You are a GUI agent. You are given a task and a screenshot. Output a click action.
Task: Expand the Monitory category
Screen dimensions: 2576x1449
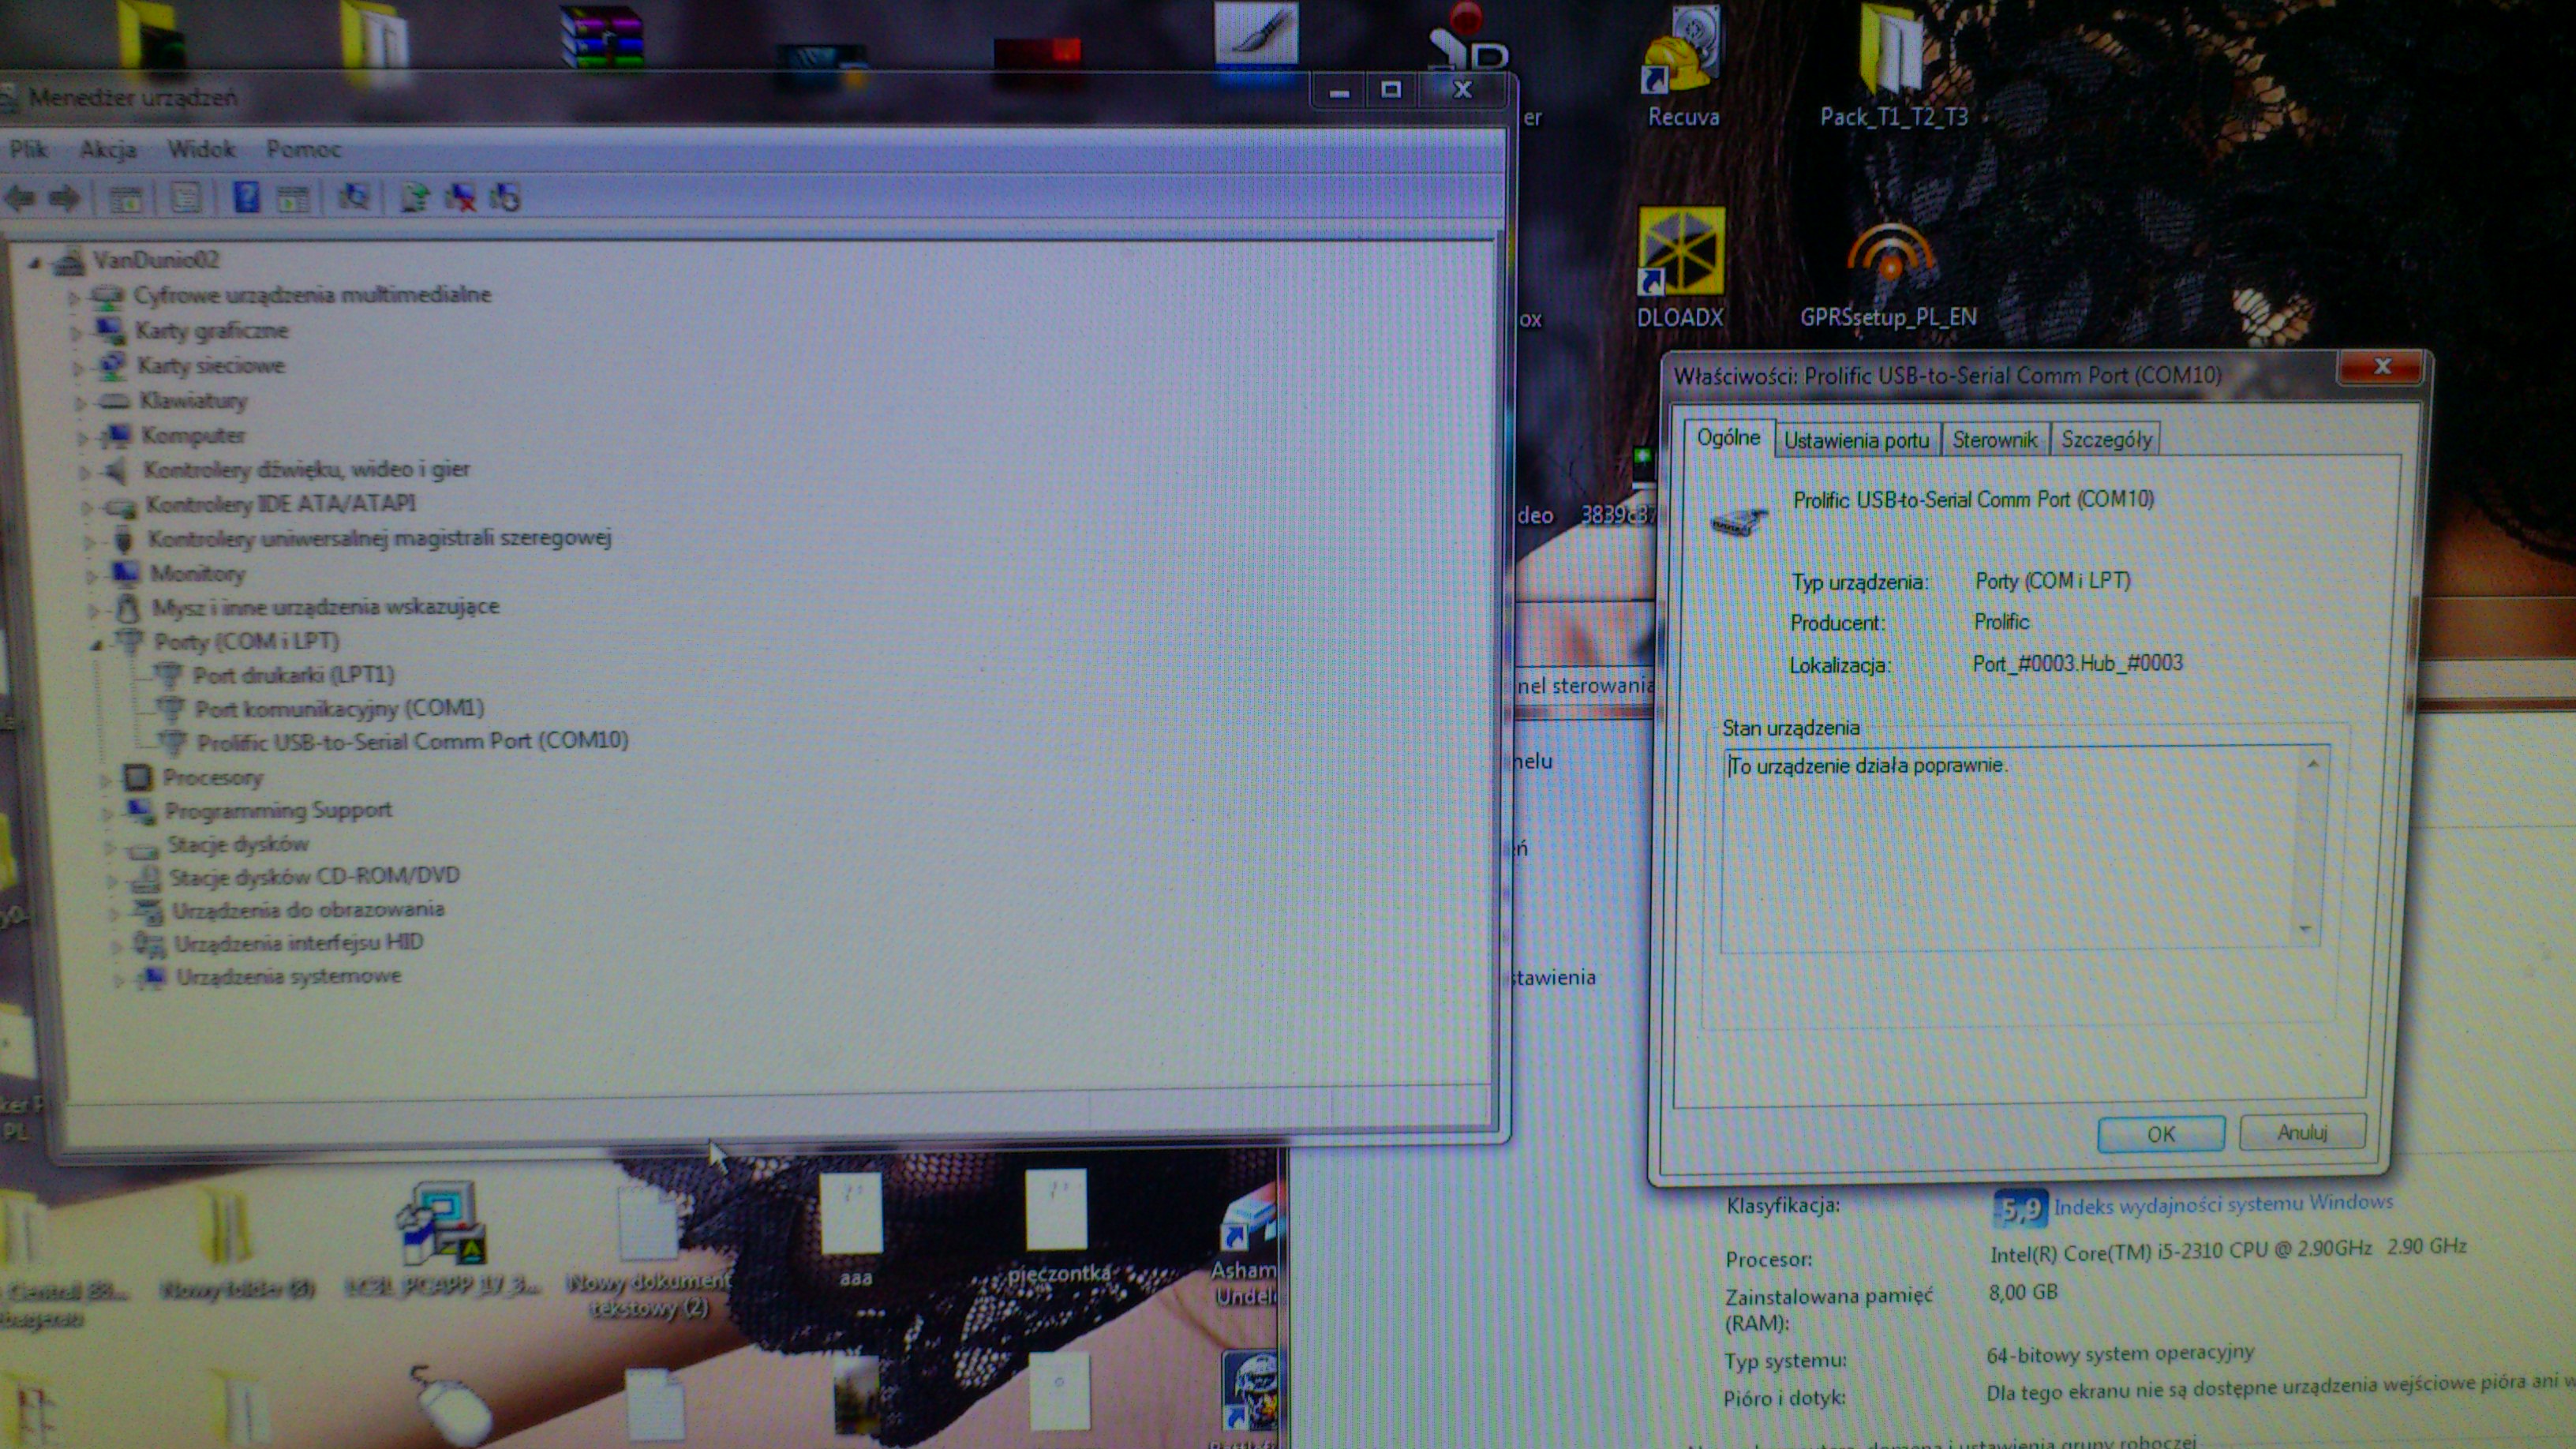coord(92,576)
